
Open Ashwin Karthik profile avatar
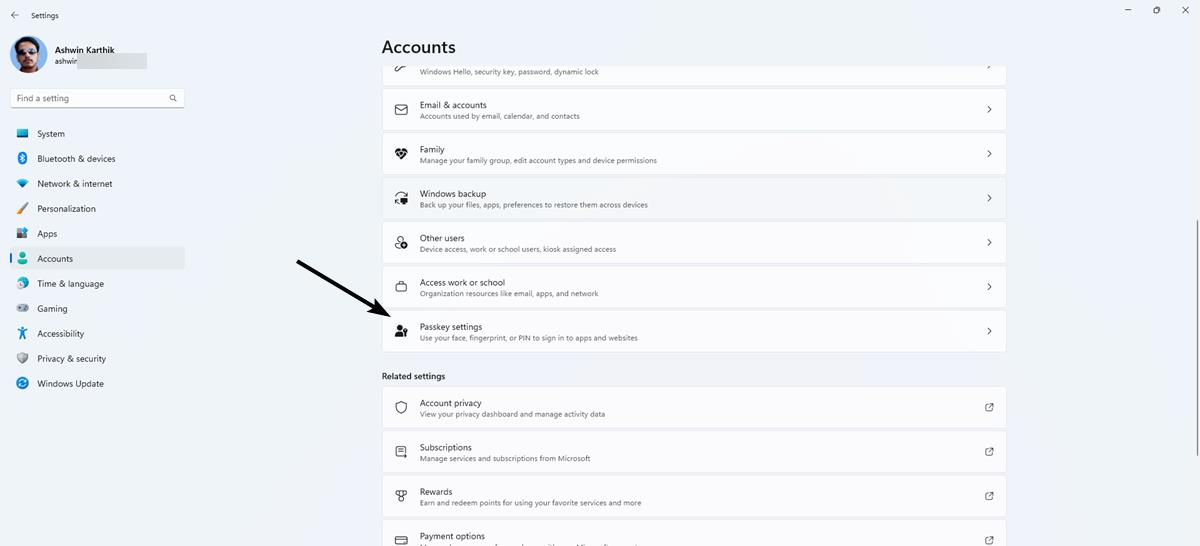click(28, 54)
